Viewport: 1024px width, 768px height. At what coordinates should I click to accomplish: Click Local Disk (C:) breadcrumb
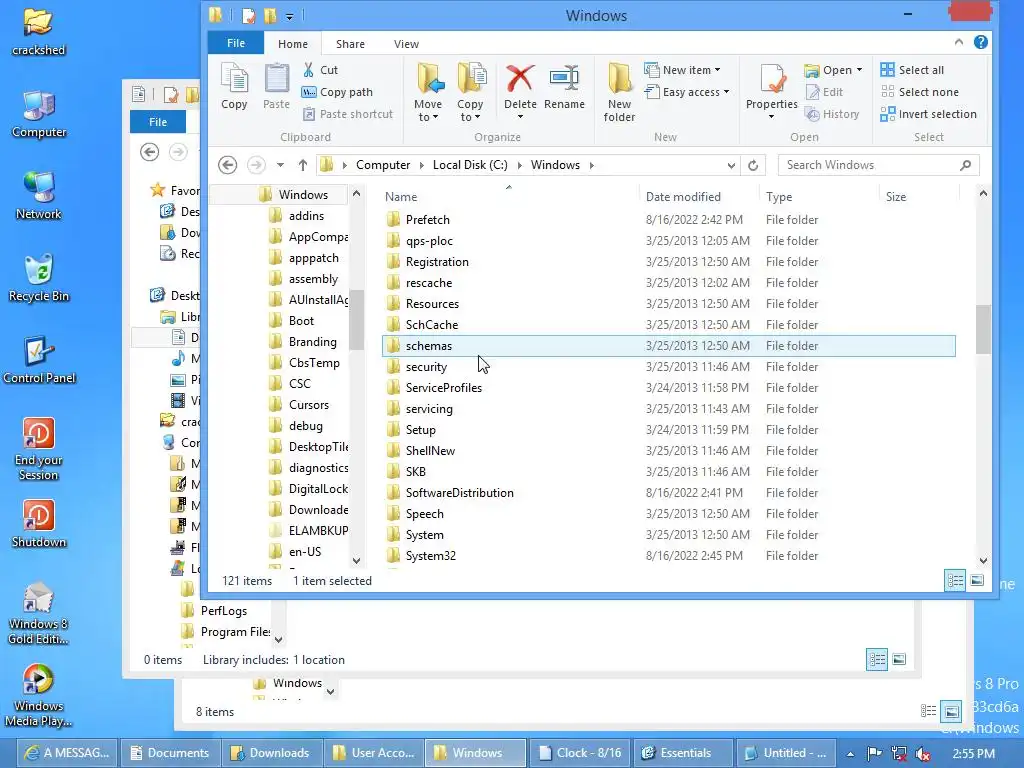pyautogui.click(x=470, y=165)
